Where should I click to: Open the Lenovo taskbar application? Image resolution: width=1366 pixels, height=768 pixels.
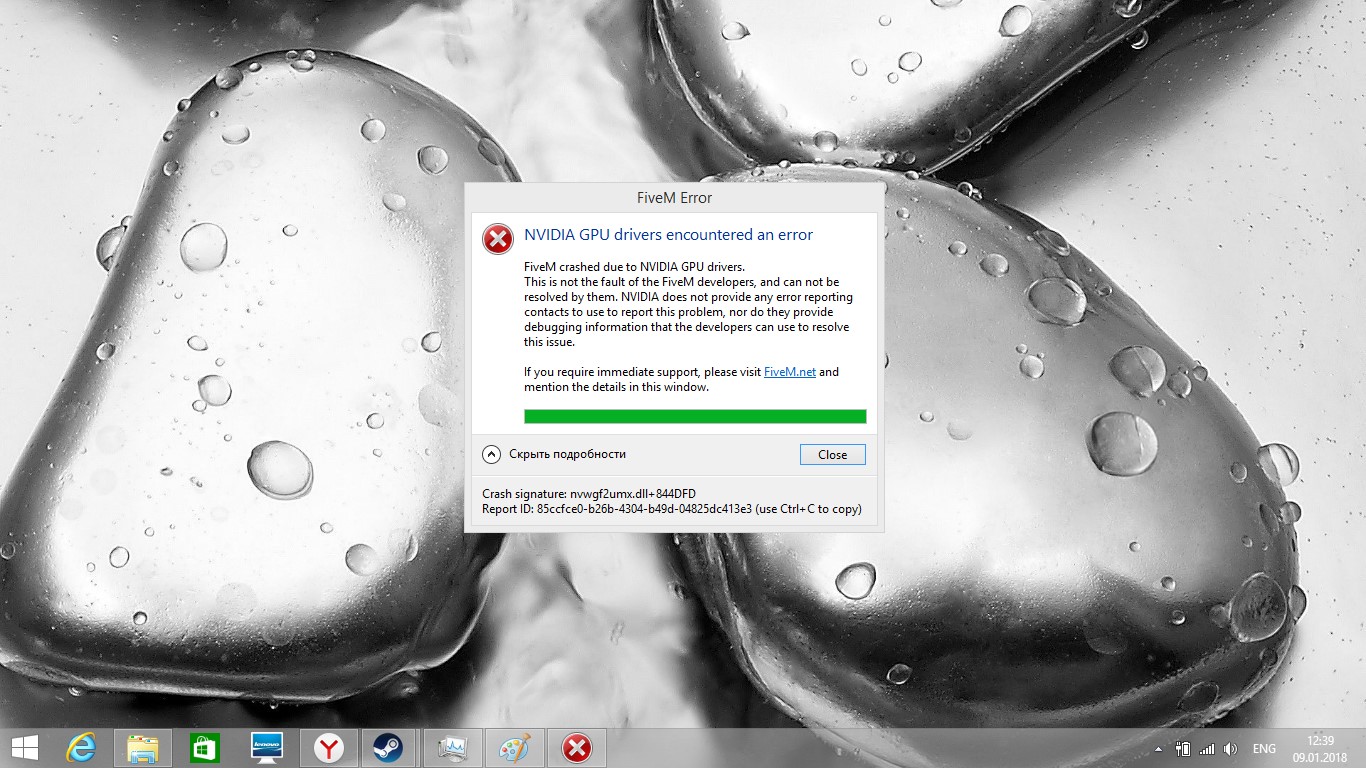click(x=267, y=748)
